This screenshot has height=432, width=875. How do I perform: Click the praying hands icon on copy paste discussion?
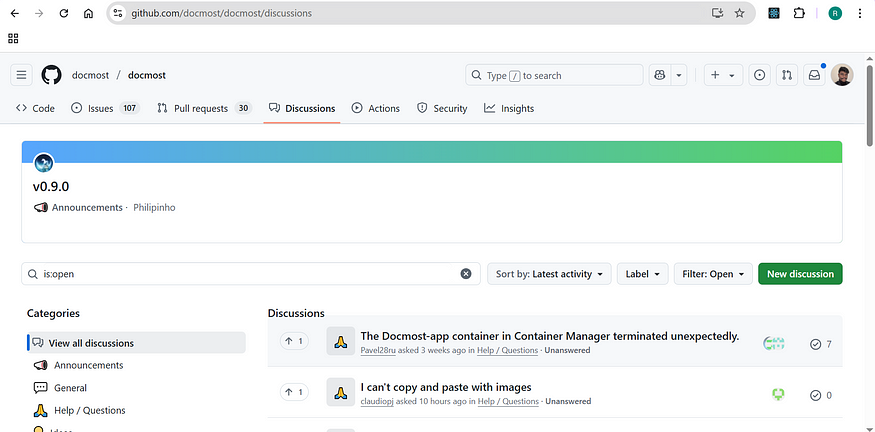(340, 392)
